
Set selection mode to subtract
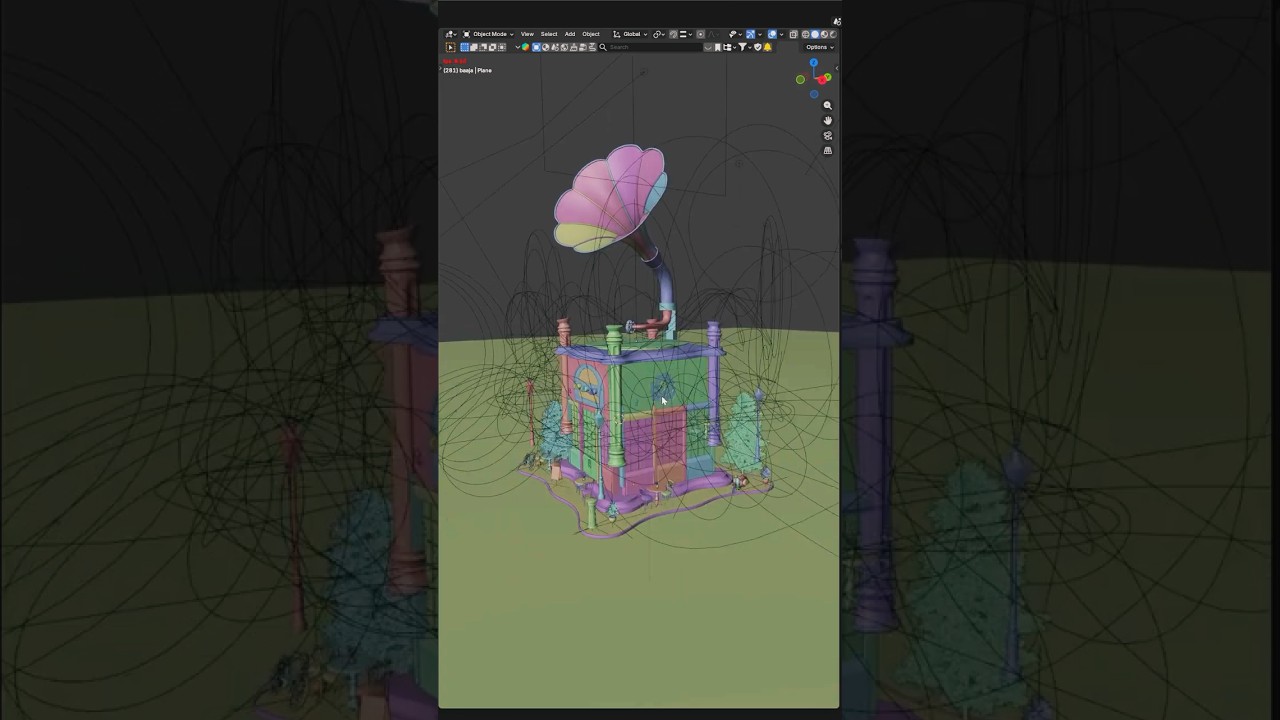click(x=483, y=47)
